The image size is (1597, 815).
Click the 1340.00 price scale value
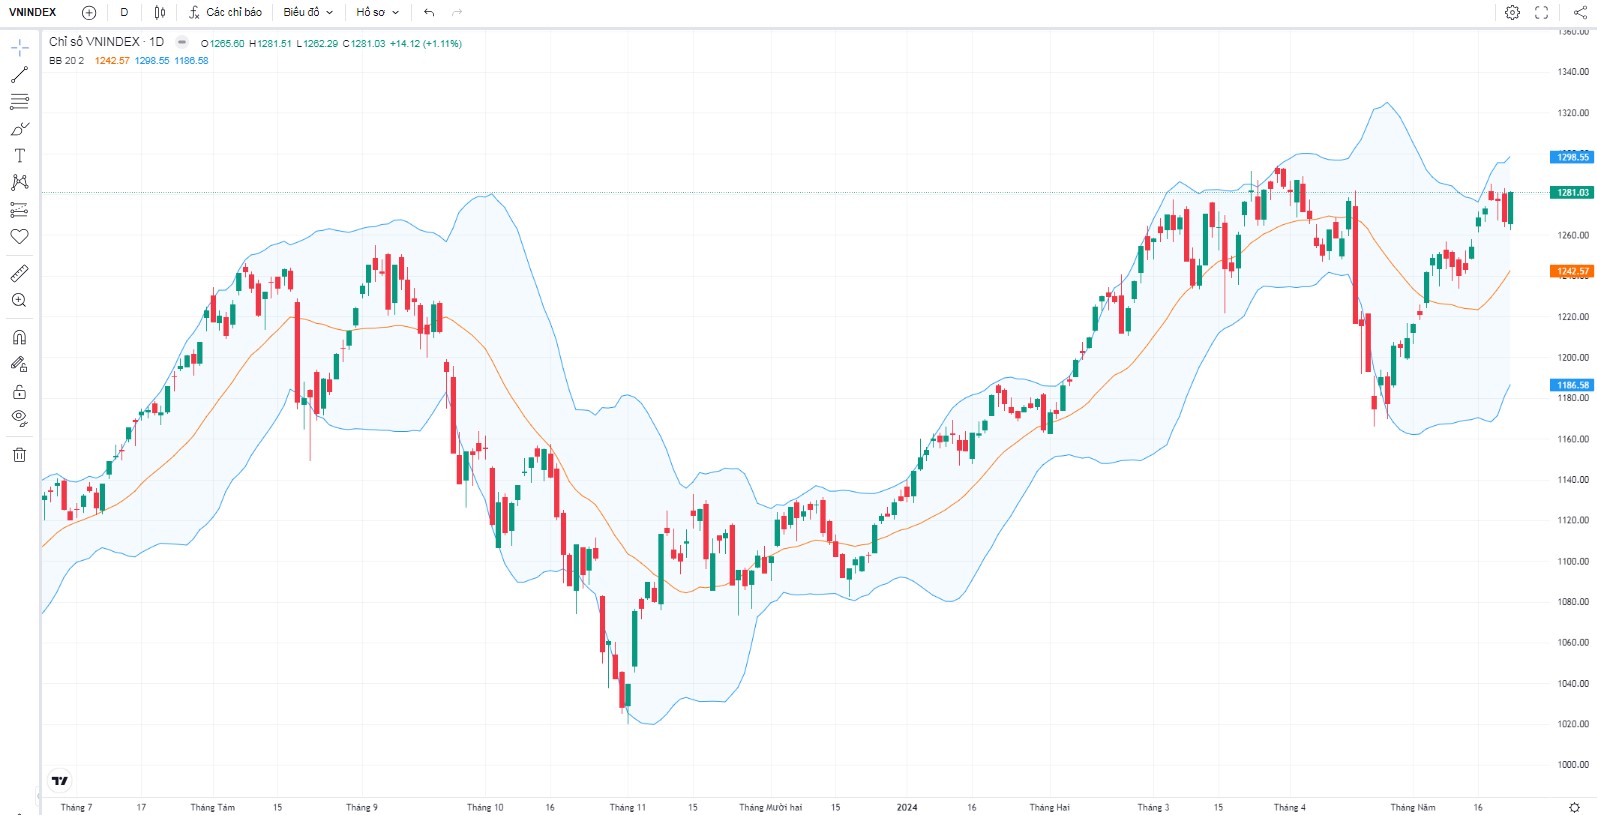[1572, 72]
